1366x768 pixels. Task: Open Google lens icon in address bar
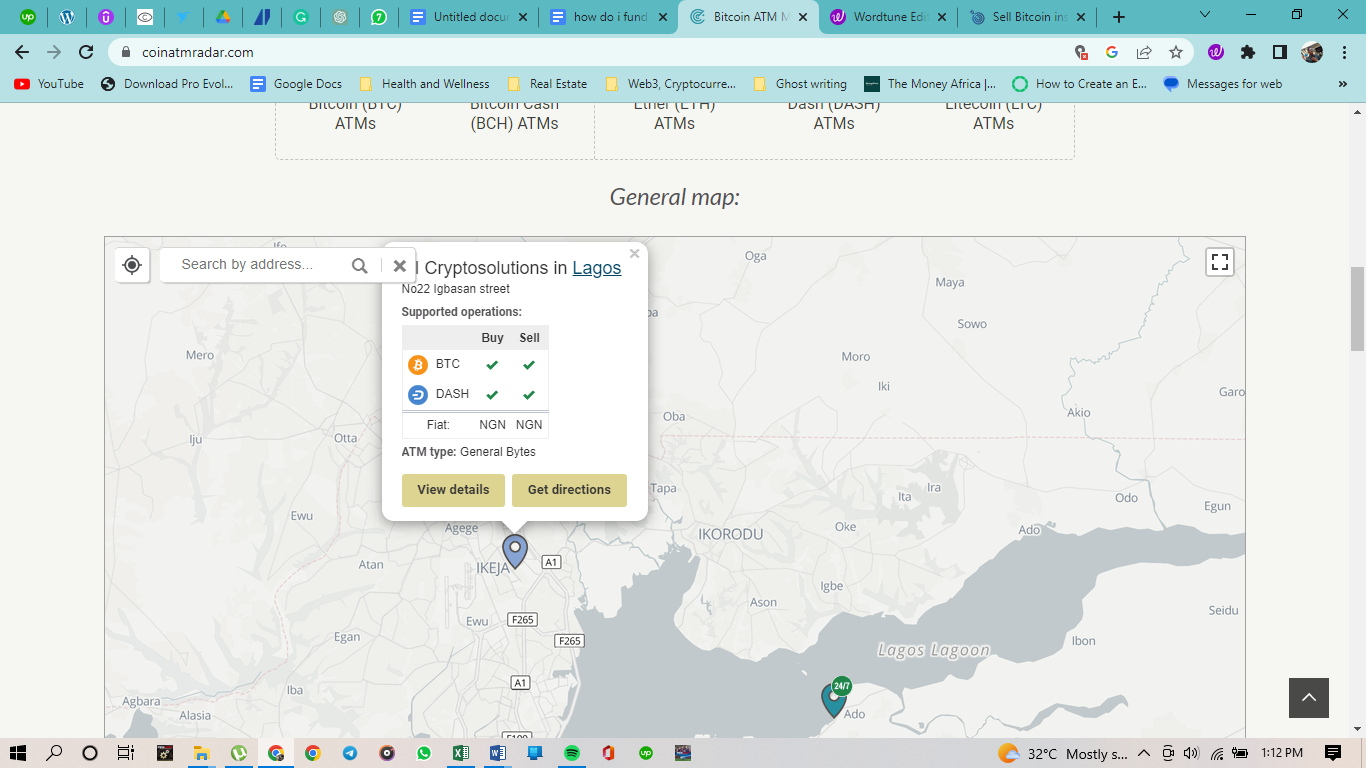coord(1111,52)
